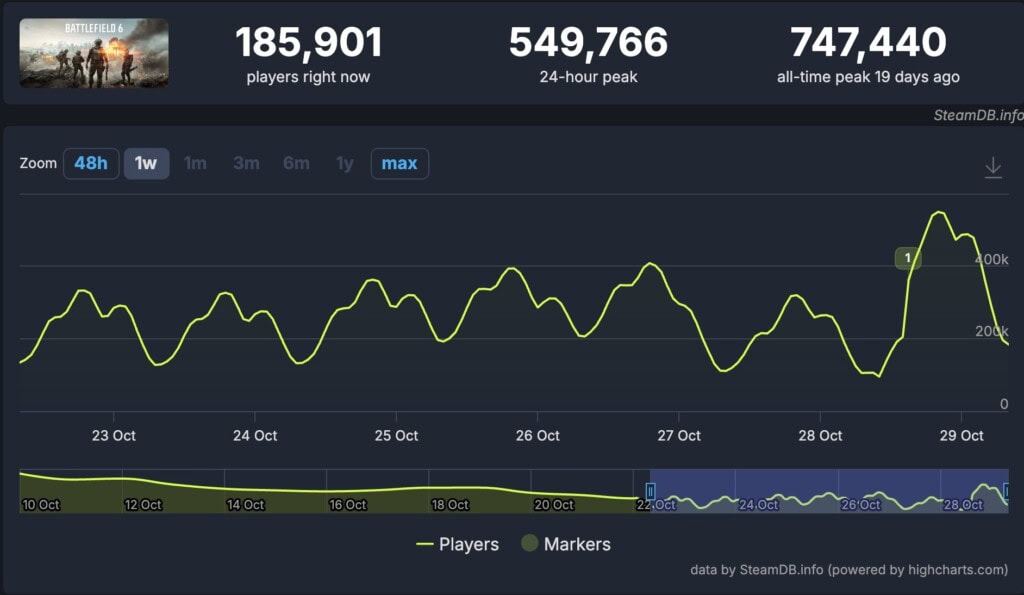This screenshot has width=1024, height=595.
Task: Select the 48h zoom range
Action: (91, 163)
